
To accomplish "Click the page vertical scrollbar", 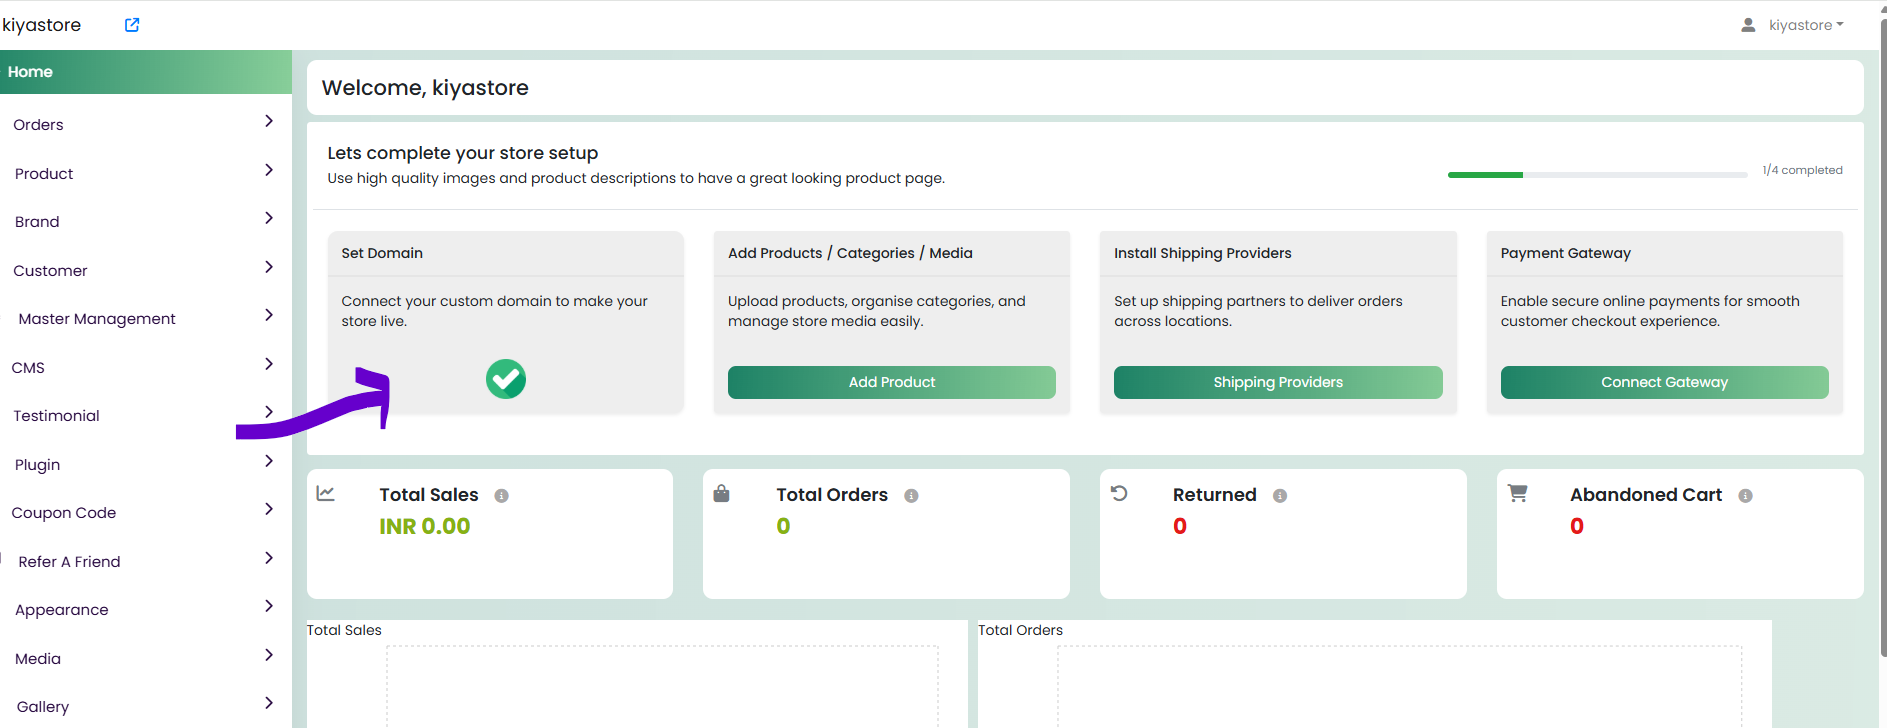I will coord(1883,340).
